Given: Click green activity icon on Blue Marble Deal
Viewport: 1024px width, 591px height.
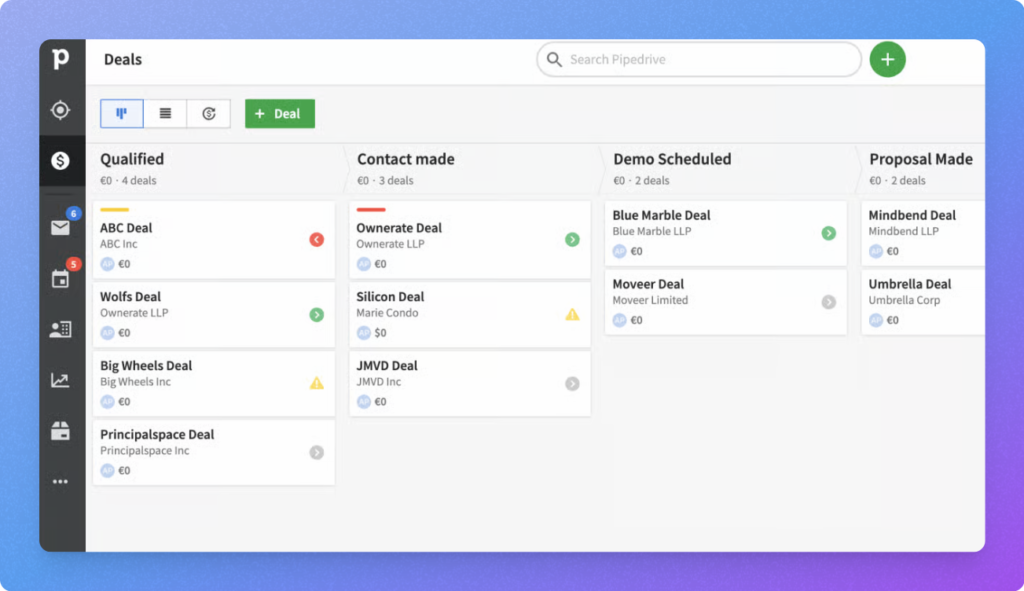Looking at the screenshot, I should [x=829, y=233].
